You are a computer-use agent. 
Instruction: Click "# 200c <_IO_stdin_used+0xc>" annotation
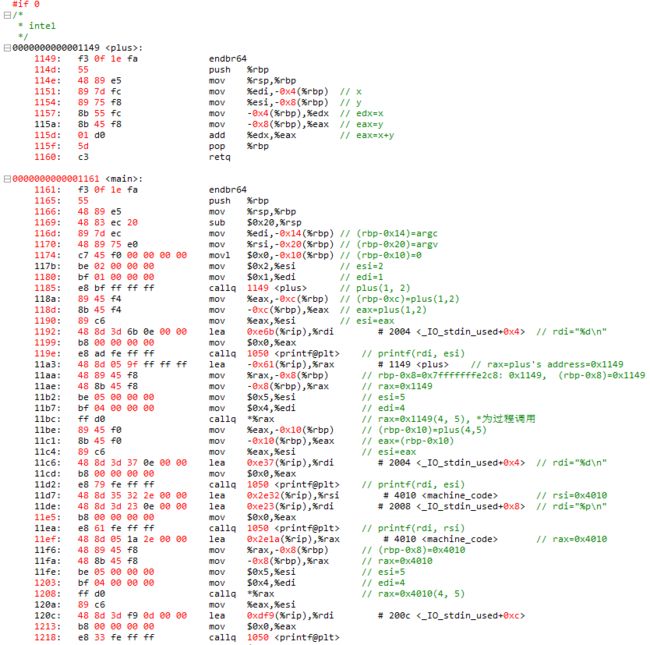[x=451, y=616]
